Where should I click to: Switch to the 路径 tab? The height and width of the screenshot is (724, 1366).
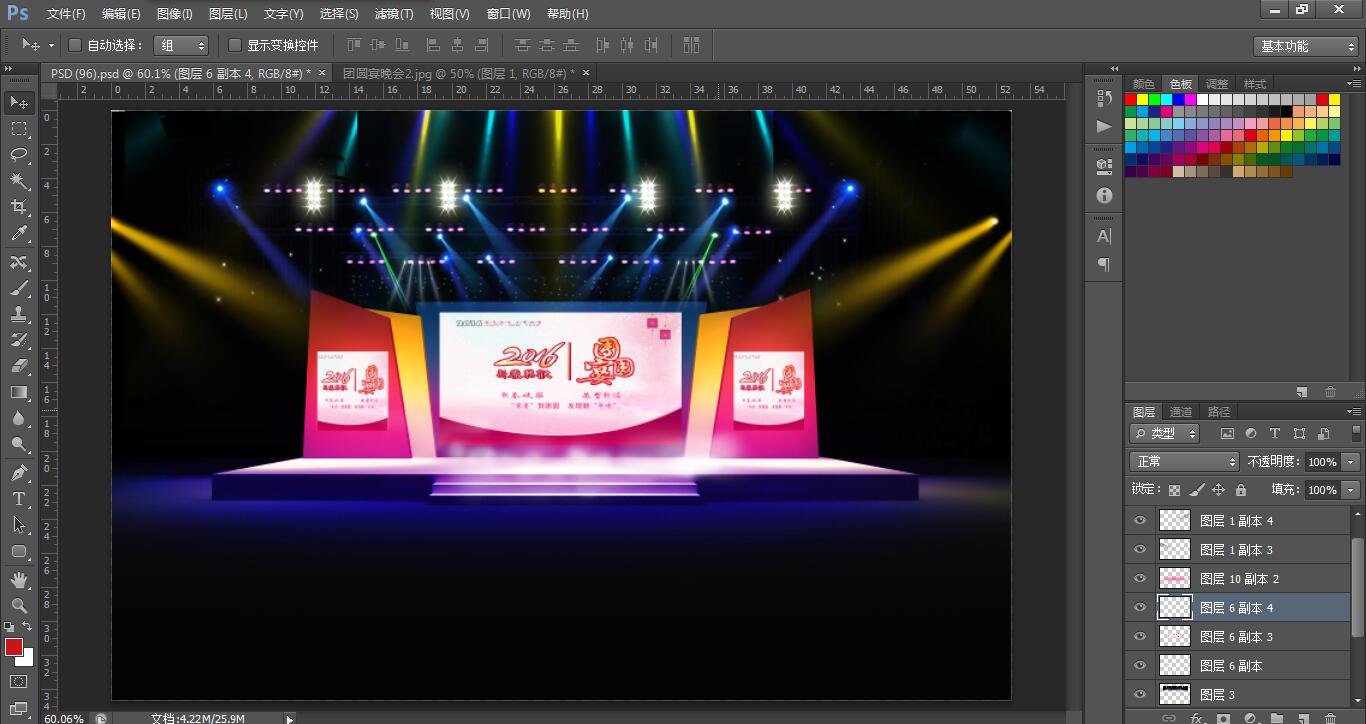(x=1219, y=412)
